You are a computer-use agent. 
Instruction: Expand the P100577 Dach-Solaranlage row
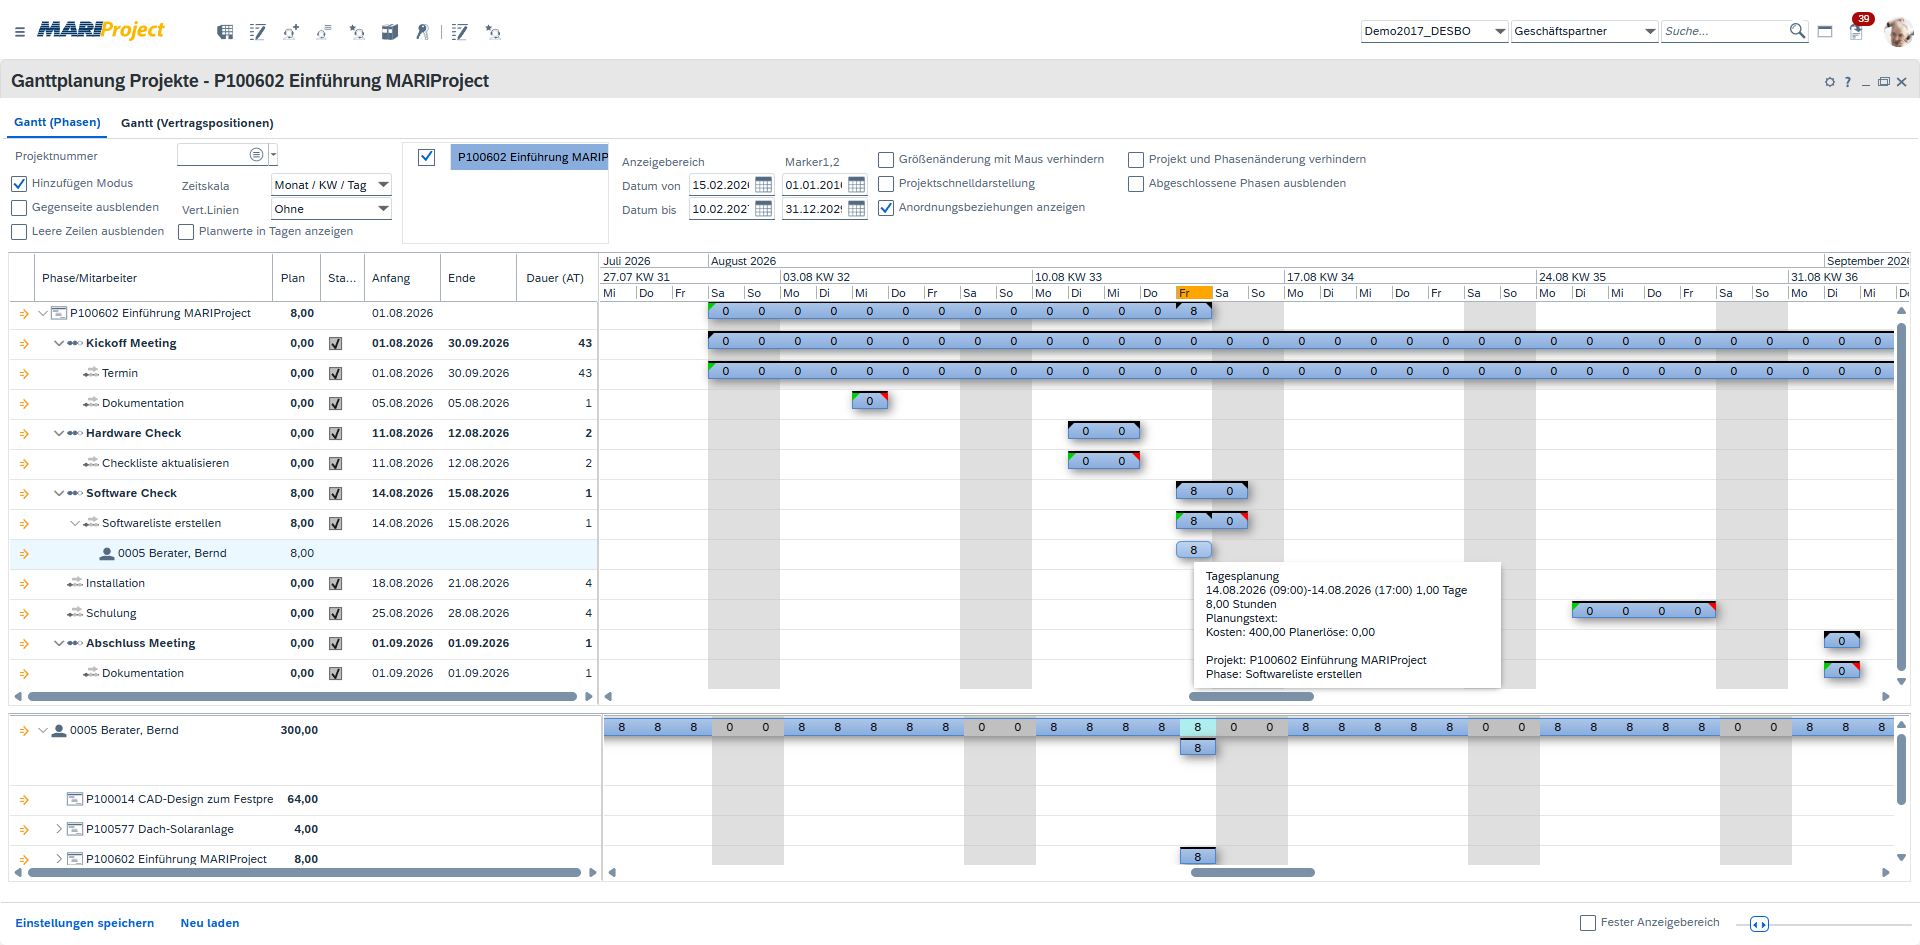tap(59, 829)
